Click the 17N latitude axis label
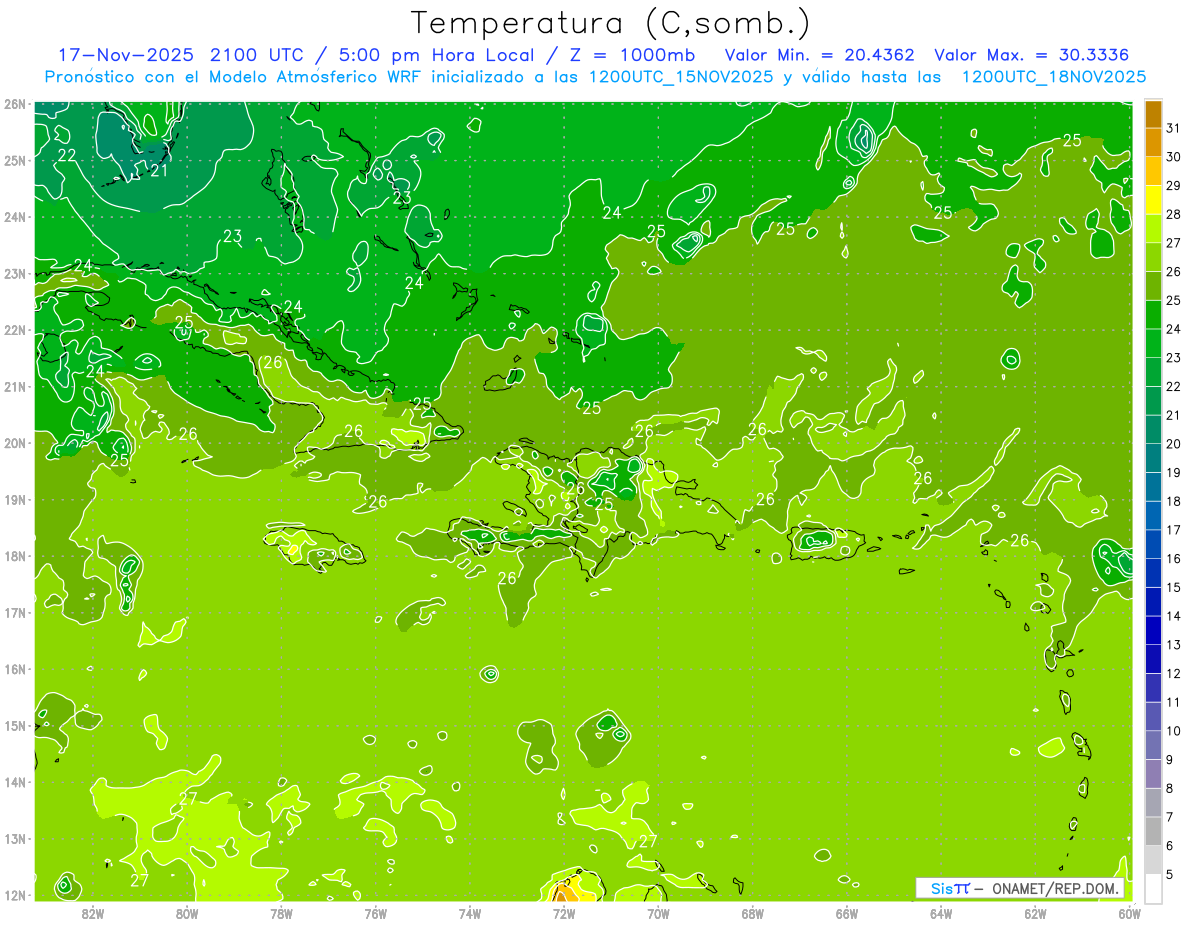 point(14,612)
